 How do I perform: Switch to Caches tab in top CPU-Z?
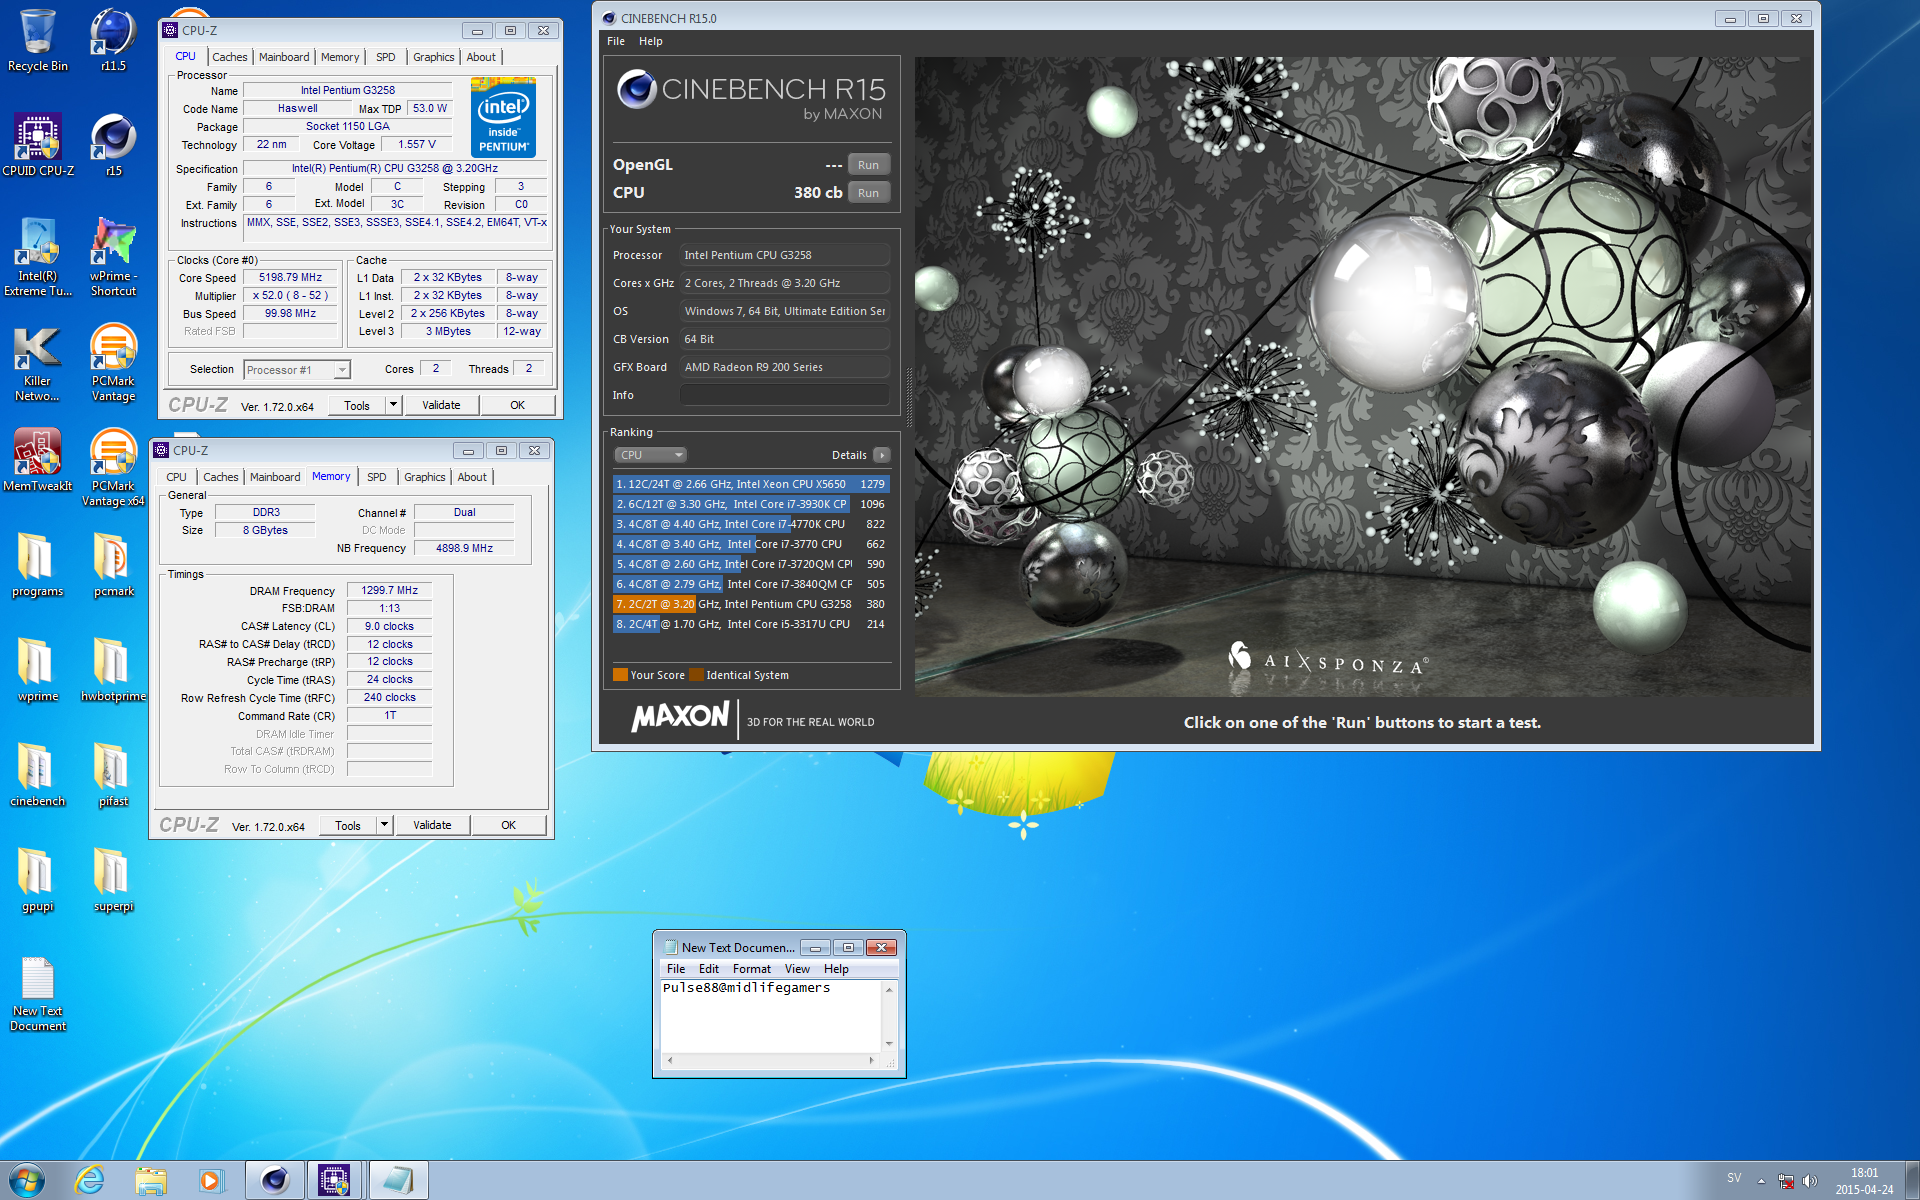[229, 57]
